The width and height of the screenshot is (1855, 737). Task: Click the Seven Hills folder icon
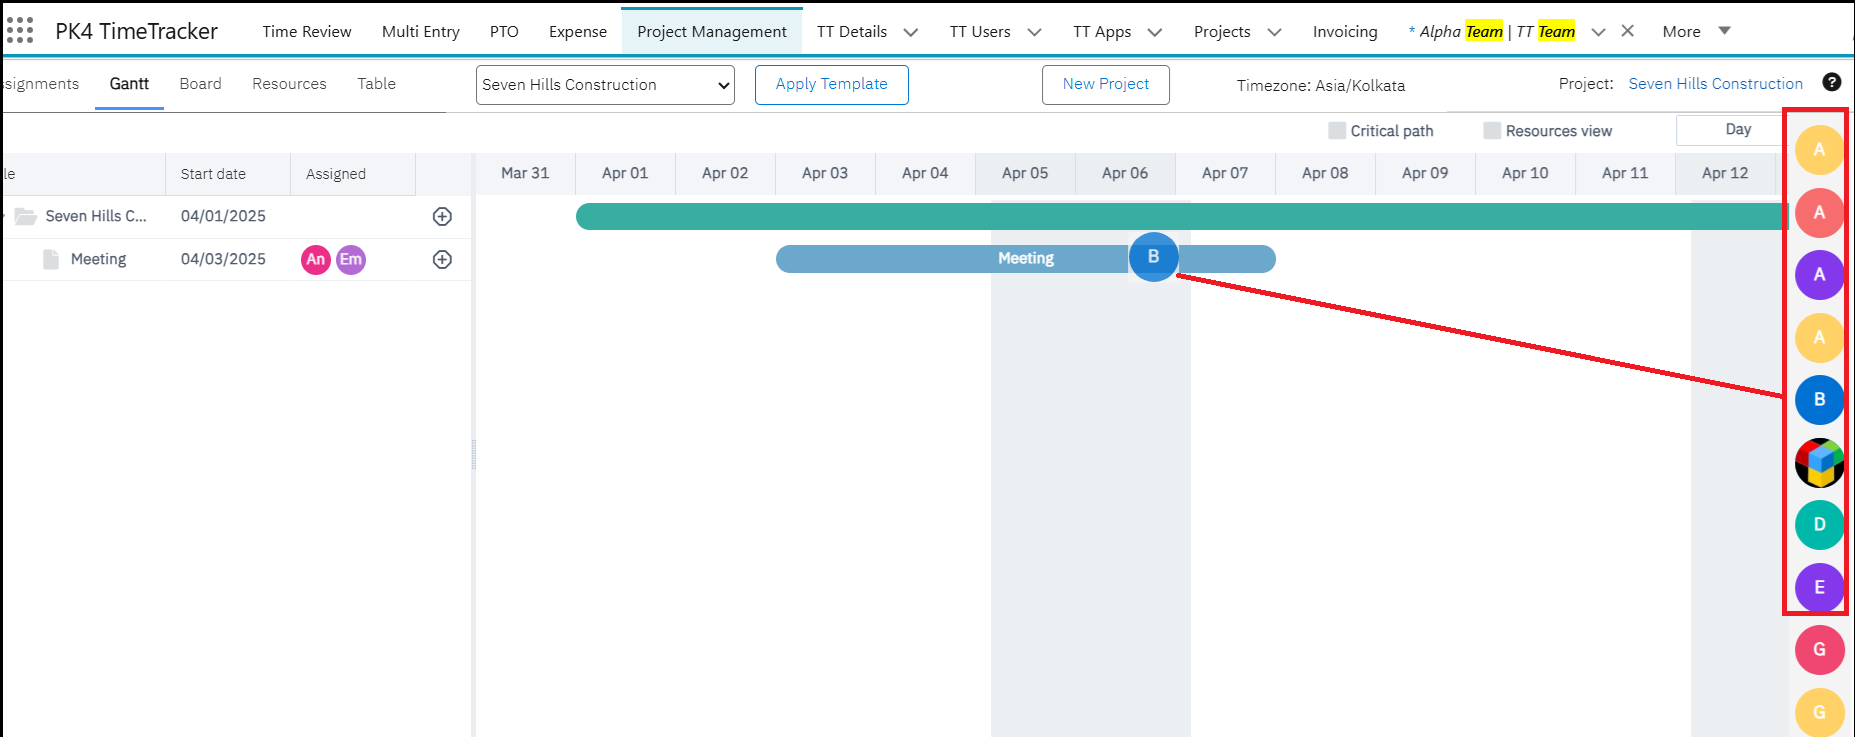[26, 216]
